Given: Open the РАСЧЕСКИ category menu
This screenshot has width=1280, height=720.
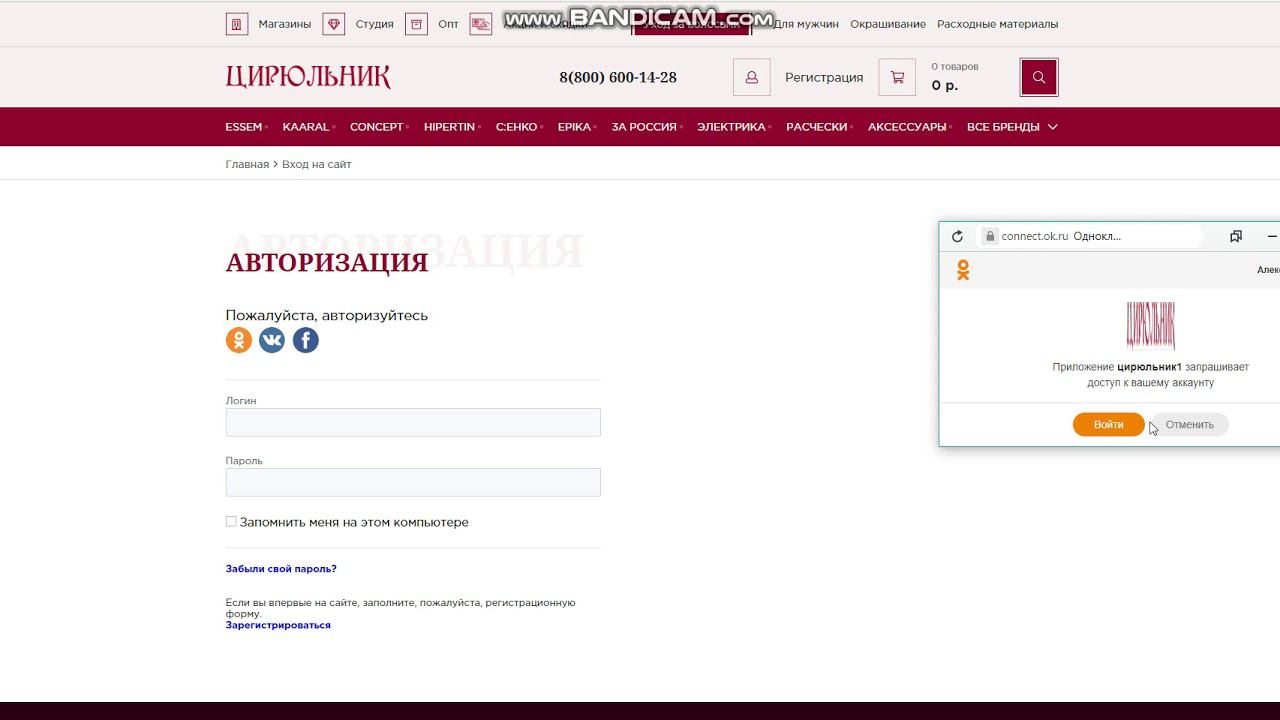Looking at the screenshot, I should (x=817, y=127).
